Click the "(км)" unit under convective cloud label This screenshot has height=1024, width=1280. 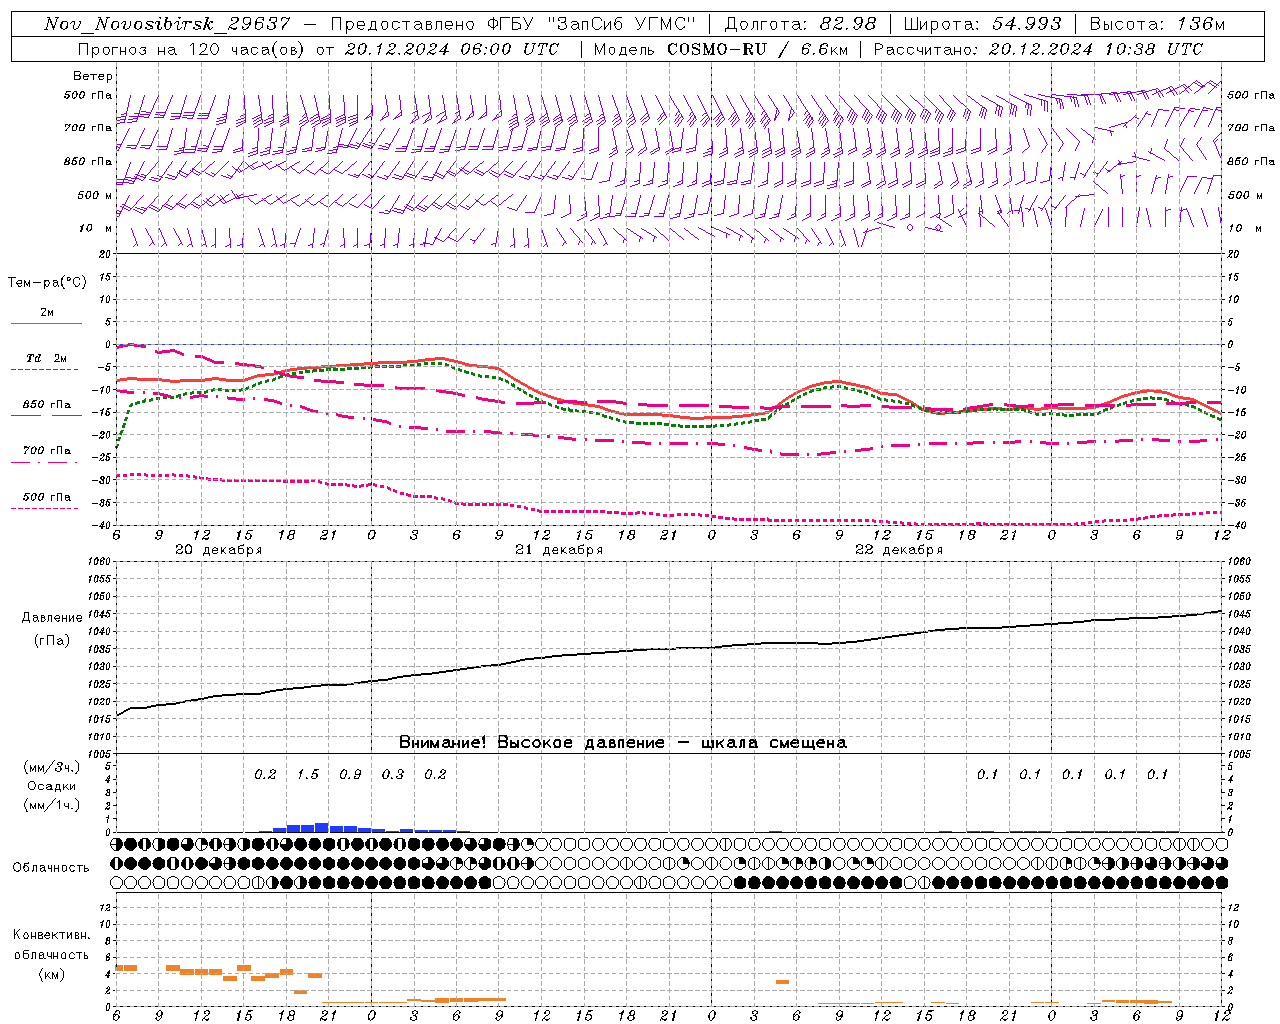tap(51, 973)
